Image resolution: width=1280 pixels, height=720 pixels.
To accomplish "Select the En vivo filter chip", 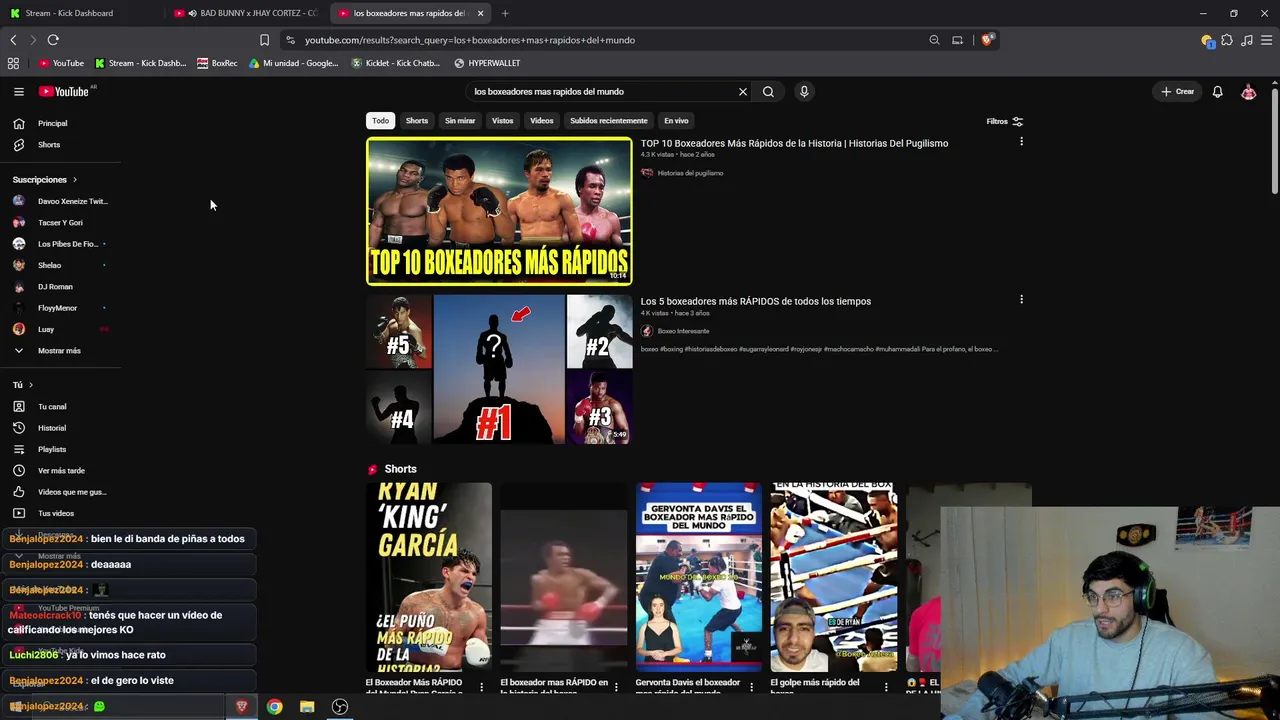I will [x=676, y=121].
